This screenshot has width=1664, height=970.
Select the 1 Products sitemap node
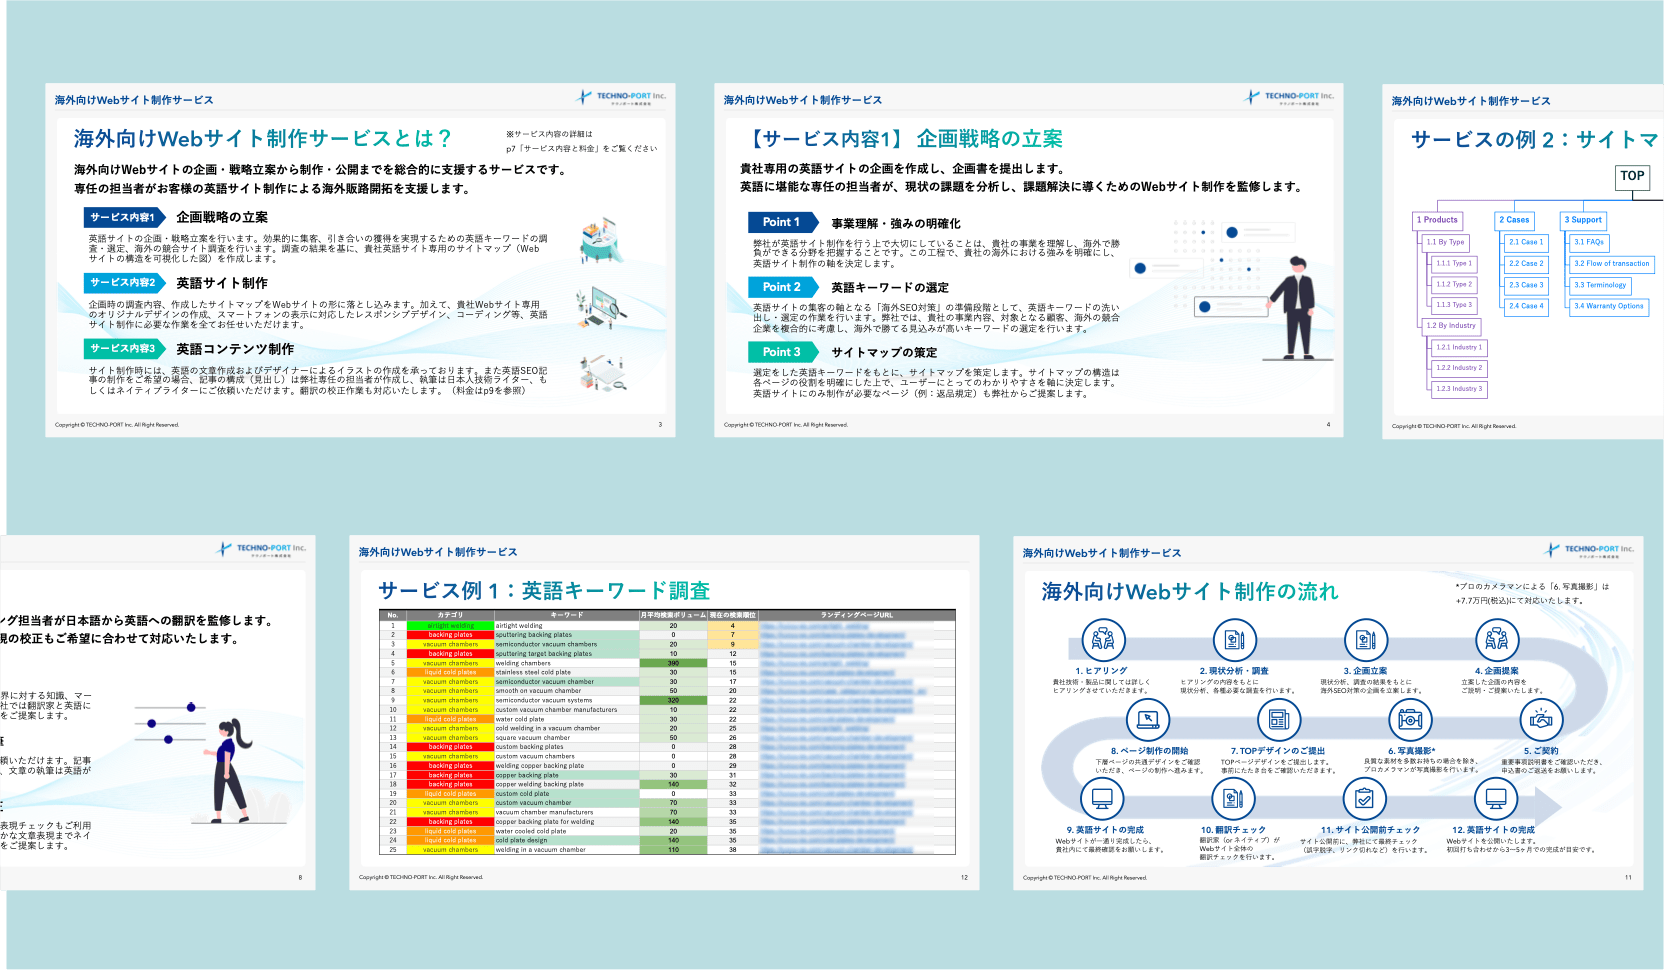click(1437, 220)
